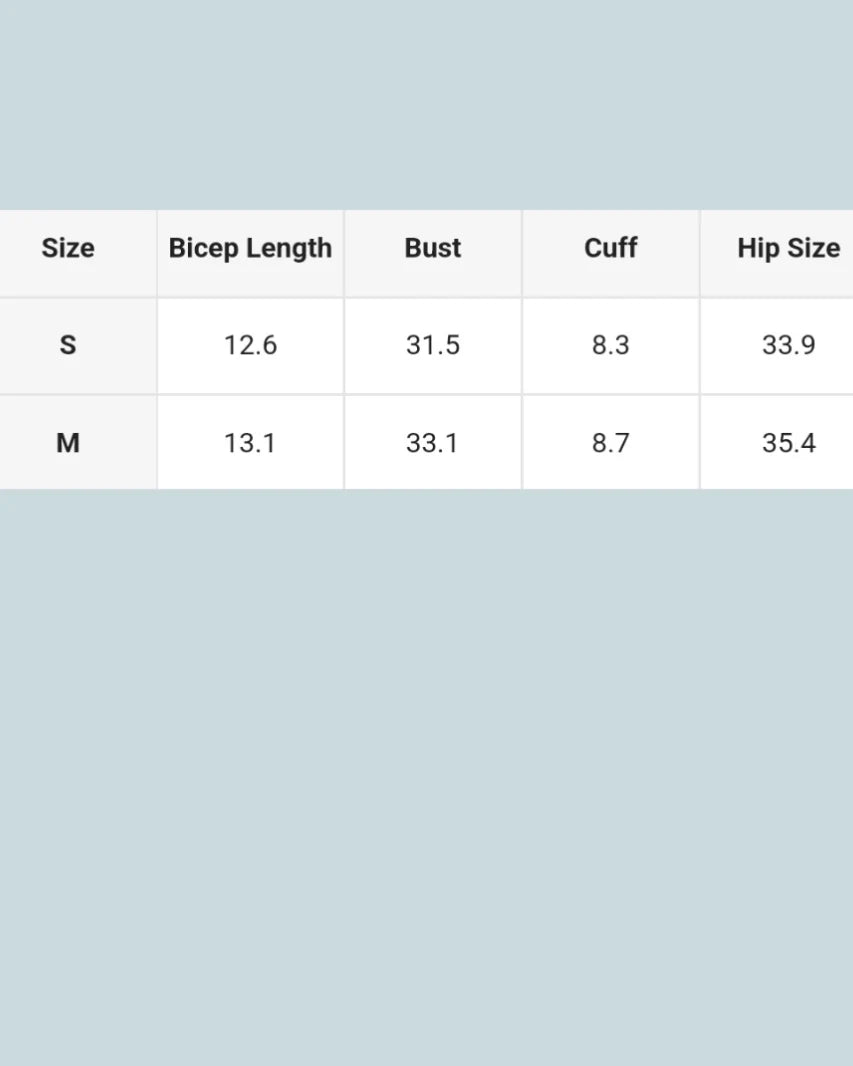Screen dimensions: 853x1066
Task: Select the 8.3 cuff value
Action: pyautogui.click(x=610, y=345)
